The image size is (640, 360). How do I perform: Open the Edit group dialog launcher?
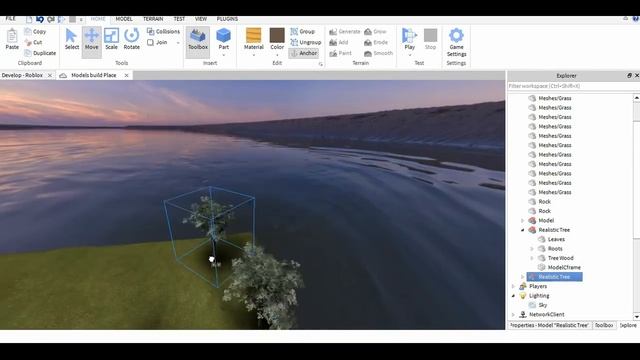320,64
